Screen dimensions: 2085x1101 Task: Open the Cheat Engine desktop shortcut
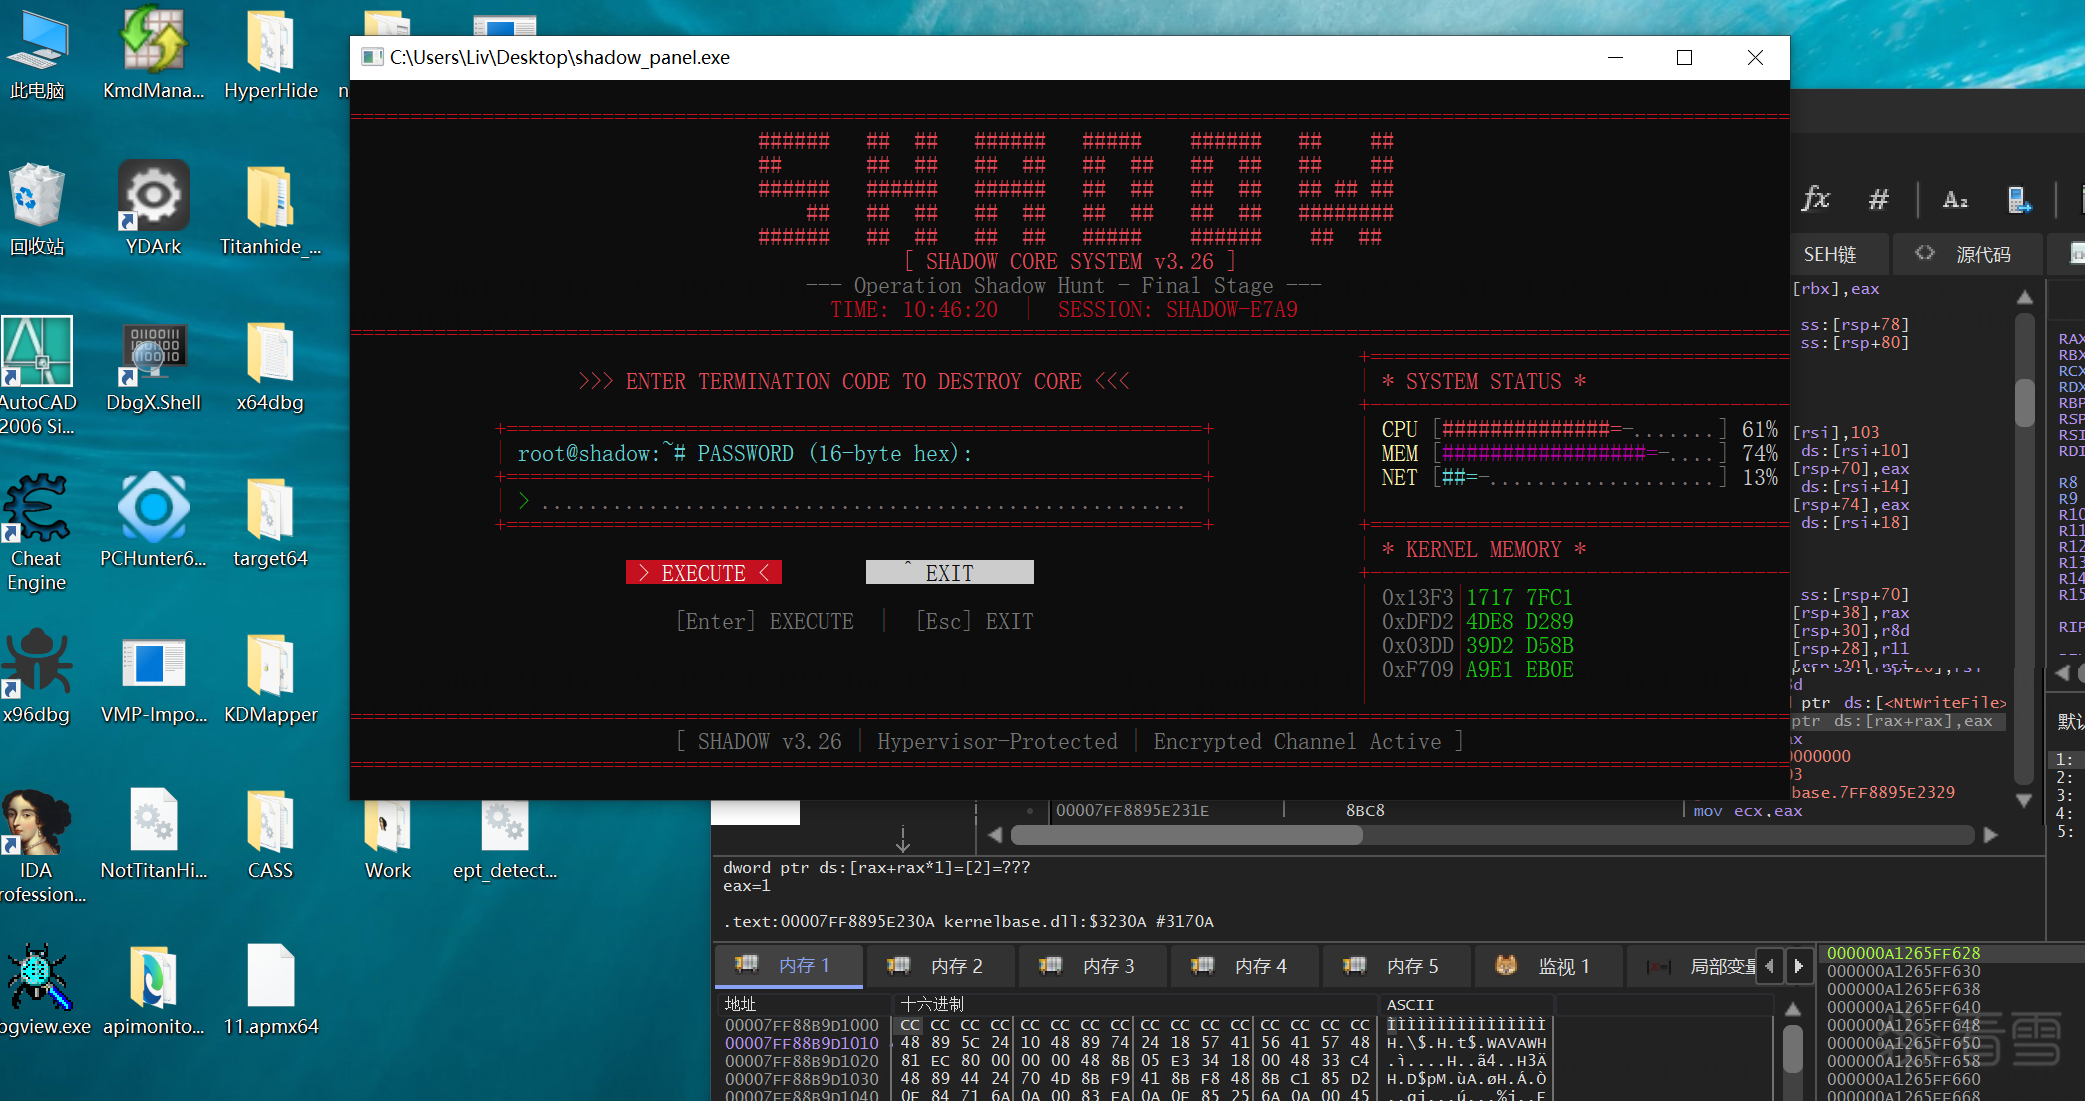coord(37,510)
